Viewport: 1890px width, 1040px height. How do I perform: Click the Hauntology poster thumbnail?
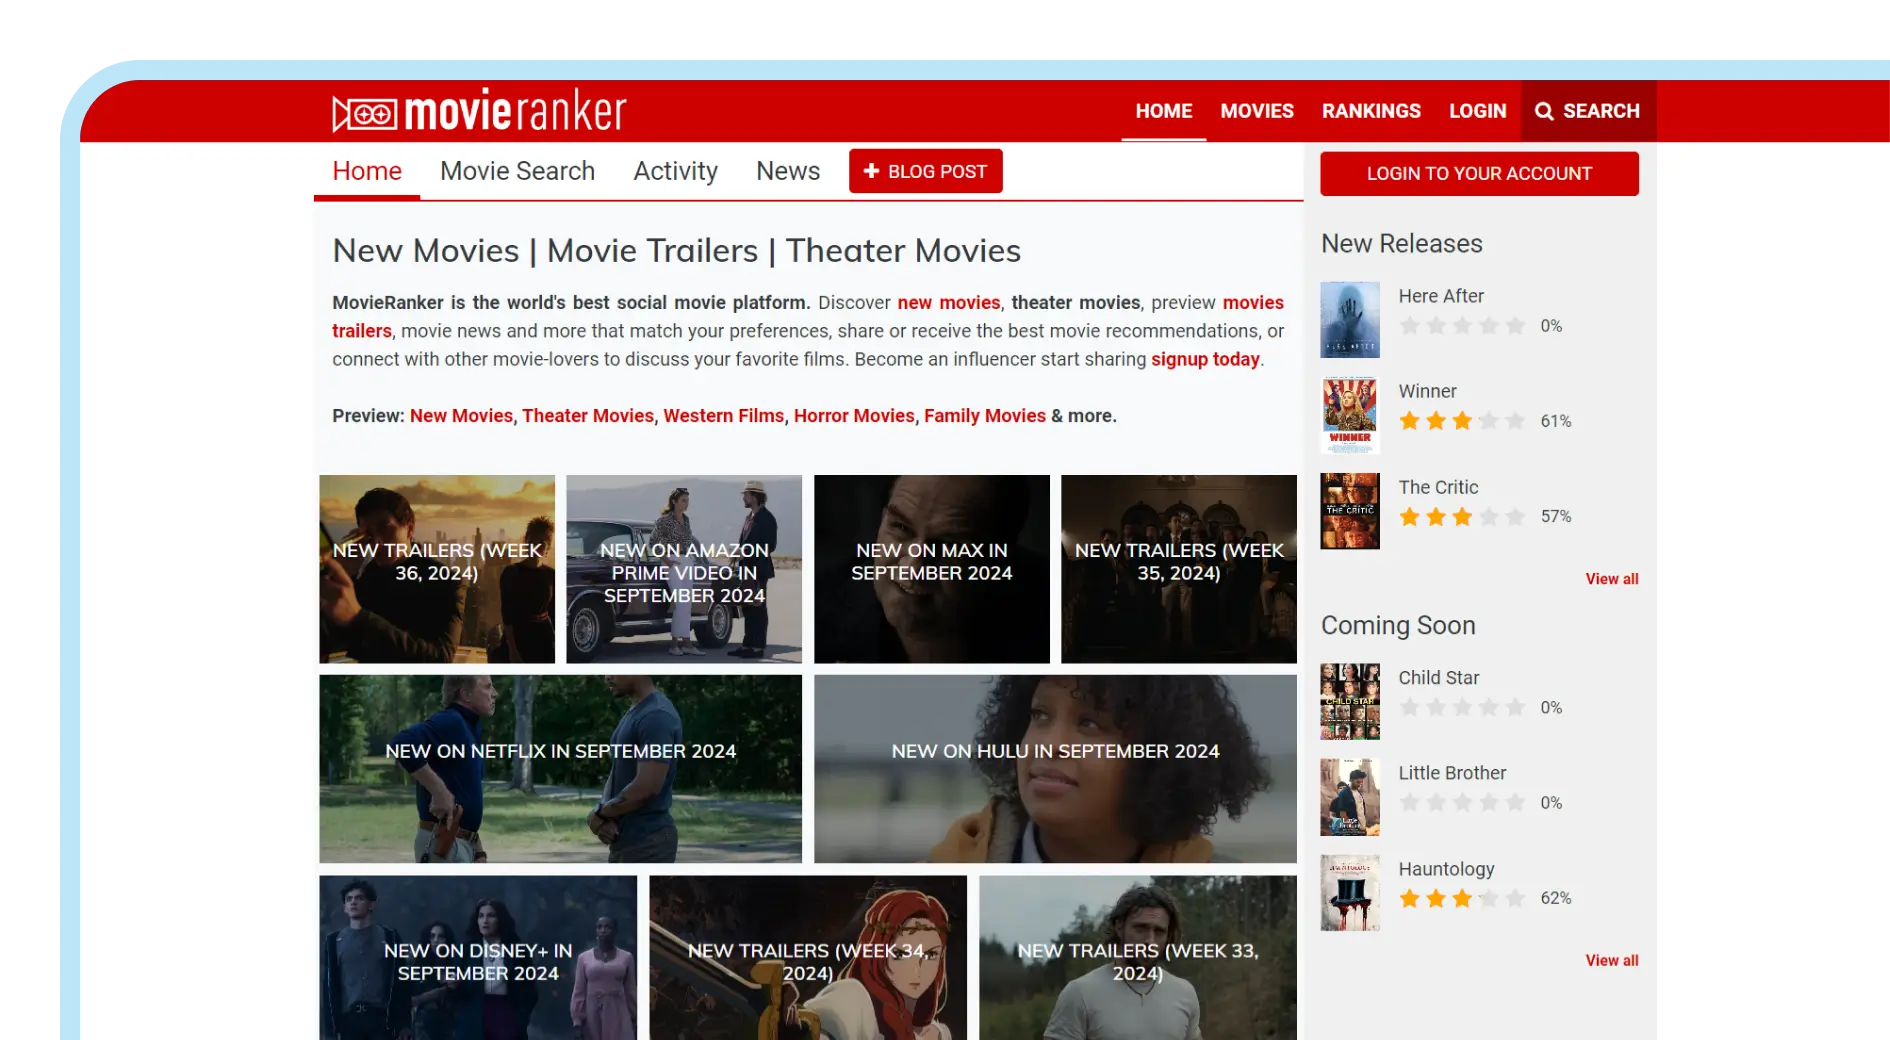point(1350,893)
